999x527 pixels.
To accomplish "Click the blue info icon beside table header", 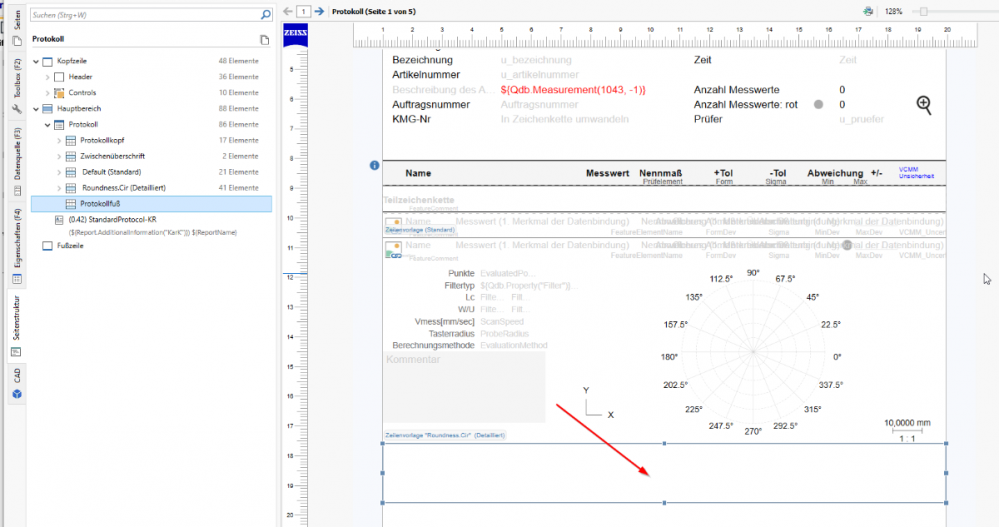I will point(374,164).
